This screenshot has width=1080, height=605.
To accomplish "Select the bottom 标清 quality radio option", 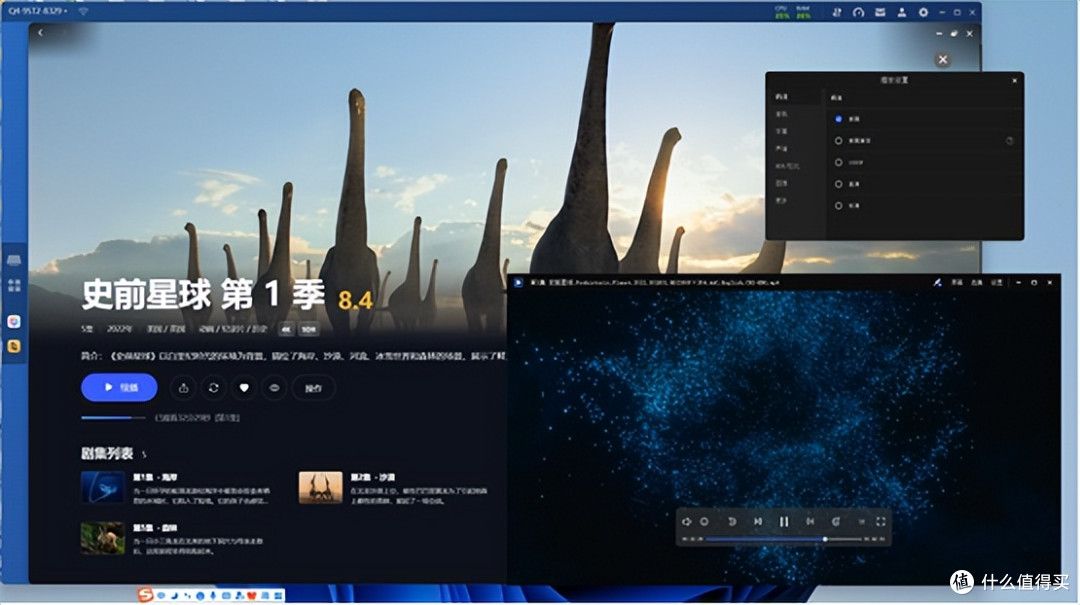I will click(838, 205).
